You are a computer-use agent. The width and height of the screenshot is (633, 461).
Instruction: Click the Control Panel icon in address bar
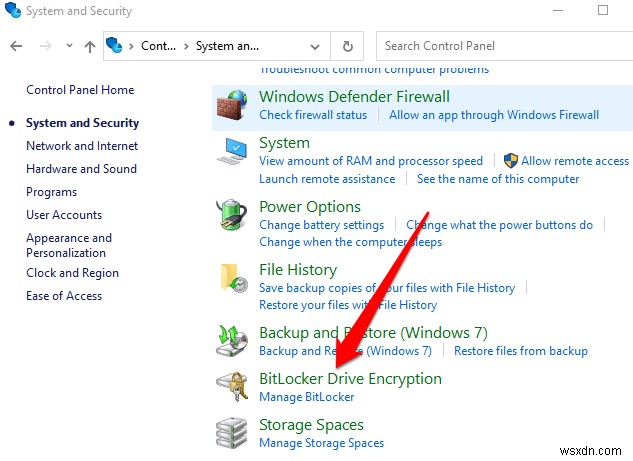tap(114, 45)
